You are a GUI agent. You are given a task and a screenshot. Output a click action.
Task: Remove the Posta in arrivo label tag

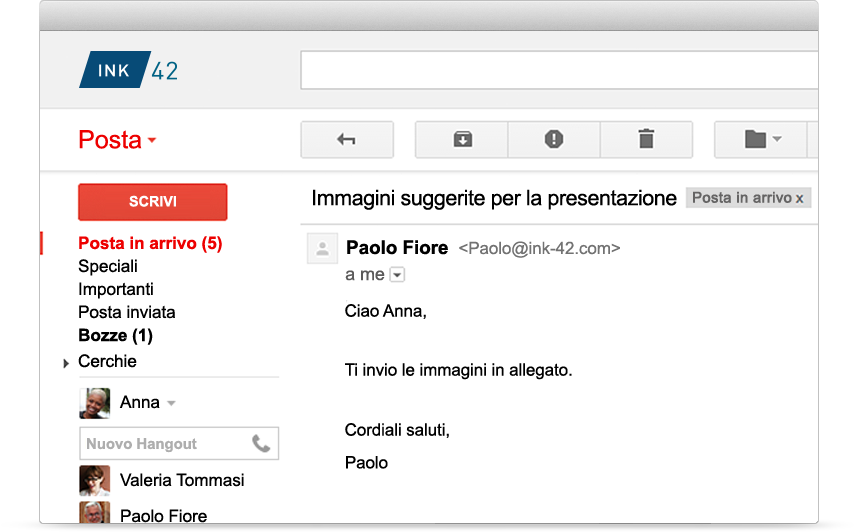(799, 199)
